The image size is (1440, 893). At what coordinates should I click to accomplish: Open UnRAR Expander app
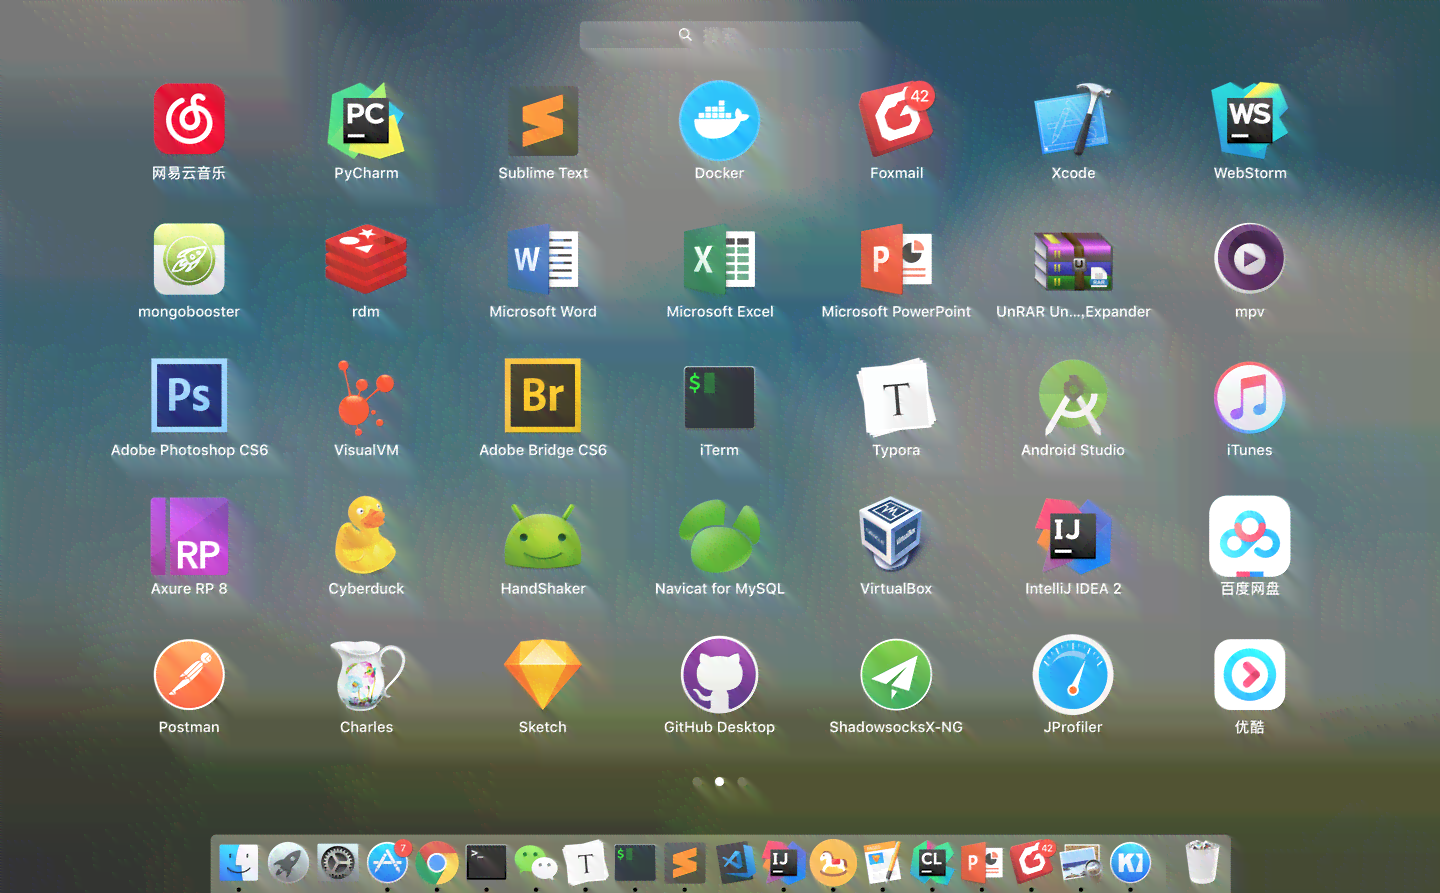1073,260
